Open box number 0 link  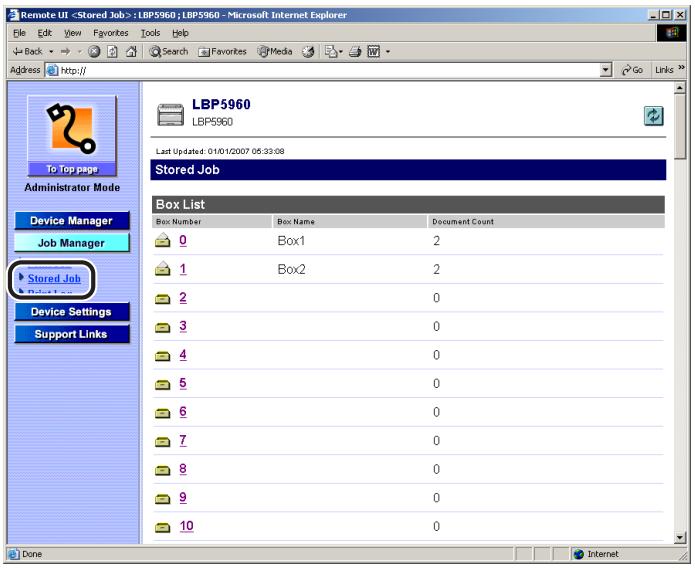(x=183, y=241)
